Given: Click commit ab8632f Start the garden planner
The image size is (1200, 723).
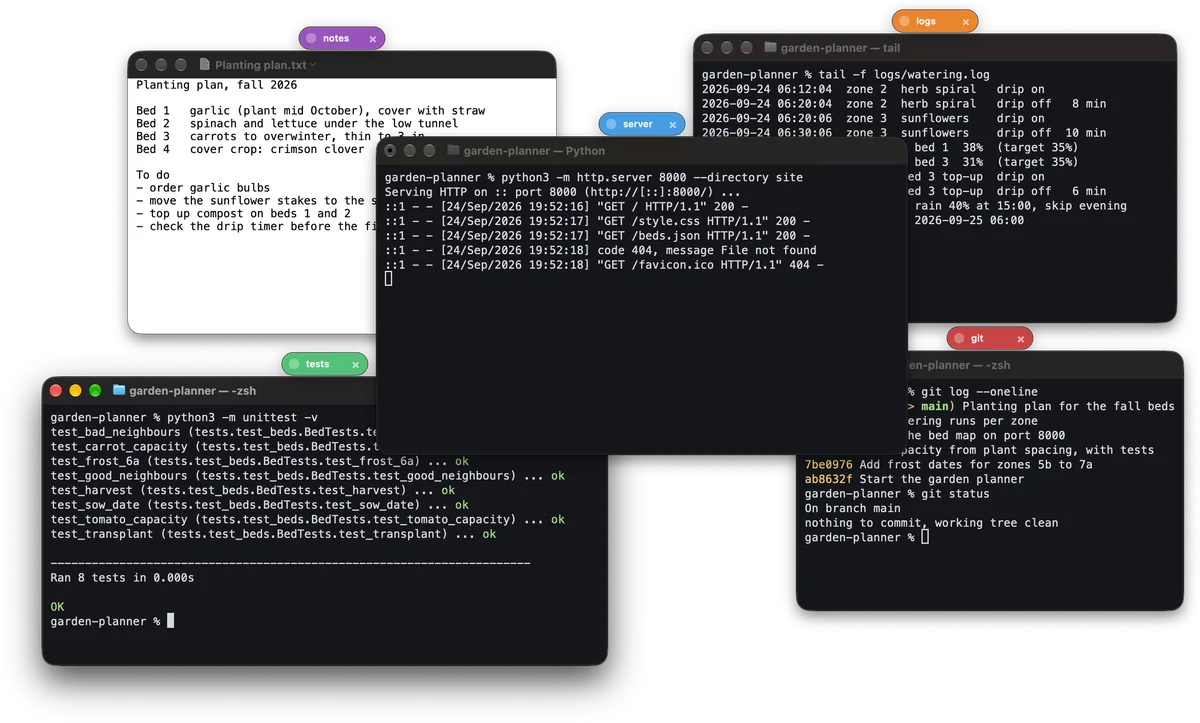Looking at the screenshot, I should 915,479.
